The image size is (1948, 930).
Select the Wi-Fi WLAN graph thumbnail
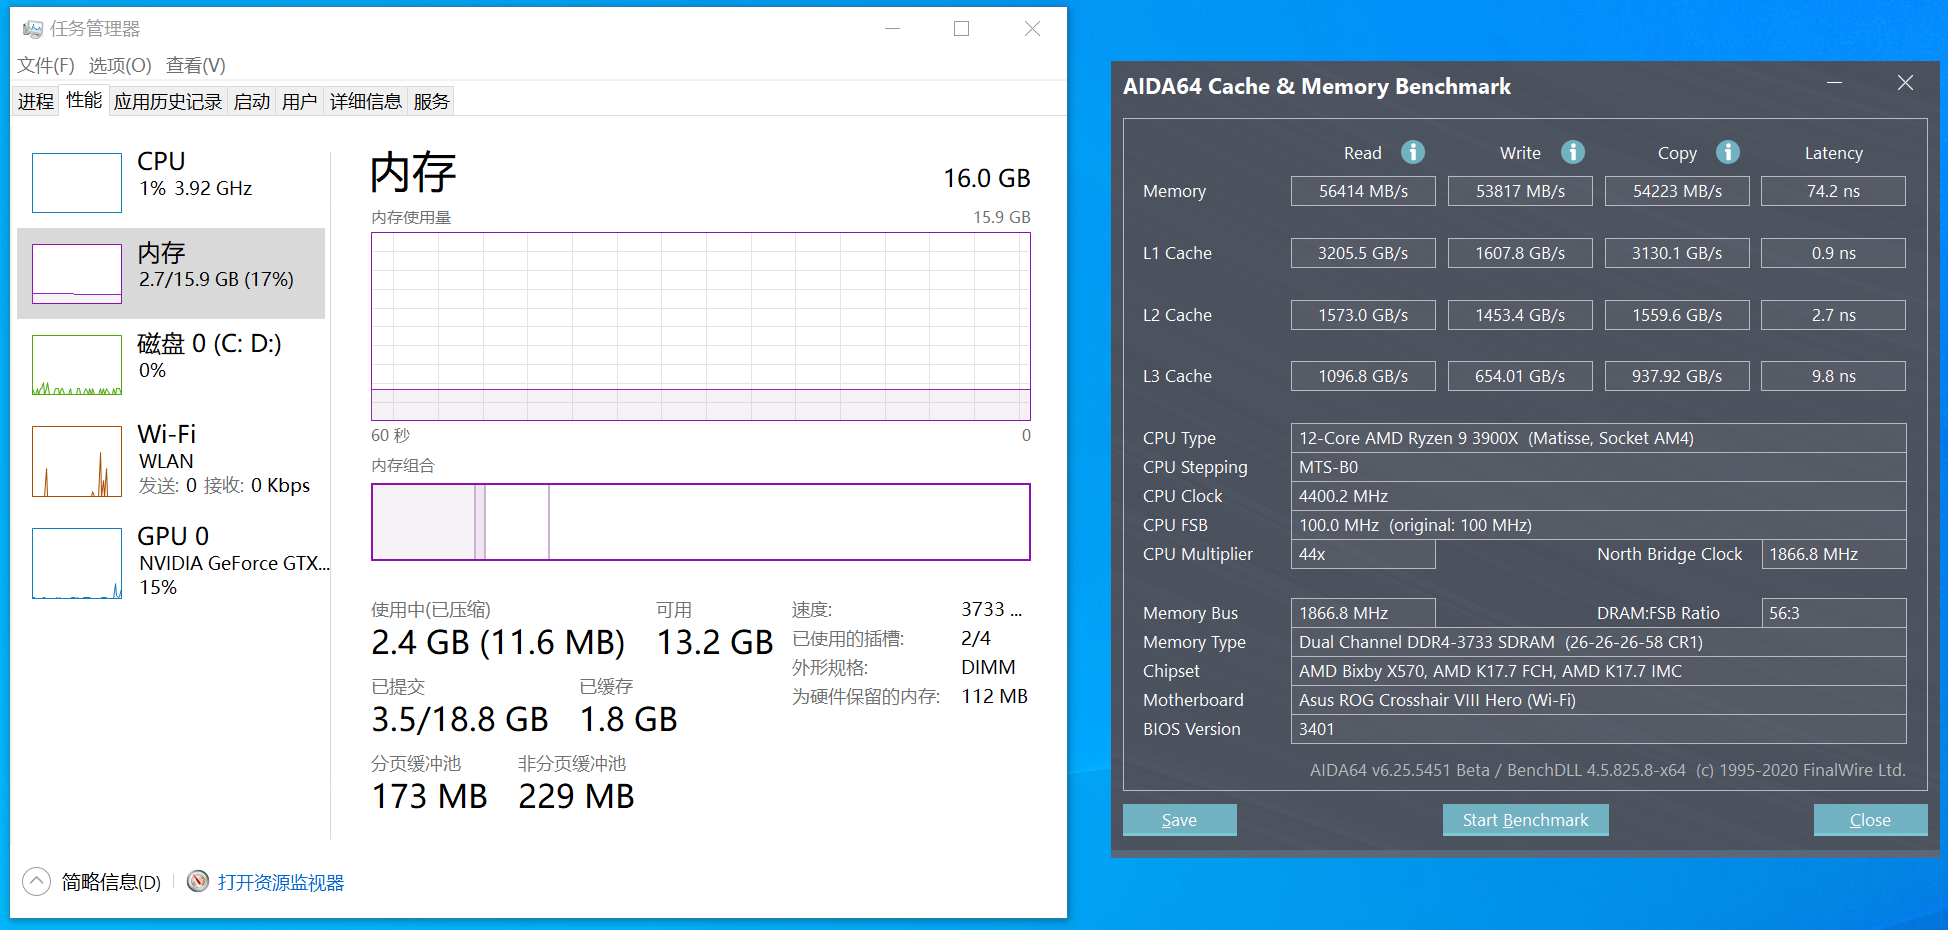click(x=77, y=462)
